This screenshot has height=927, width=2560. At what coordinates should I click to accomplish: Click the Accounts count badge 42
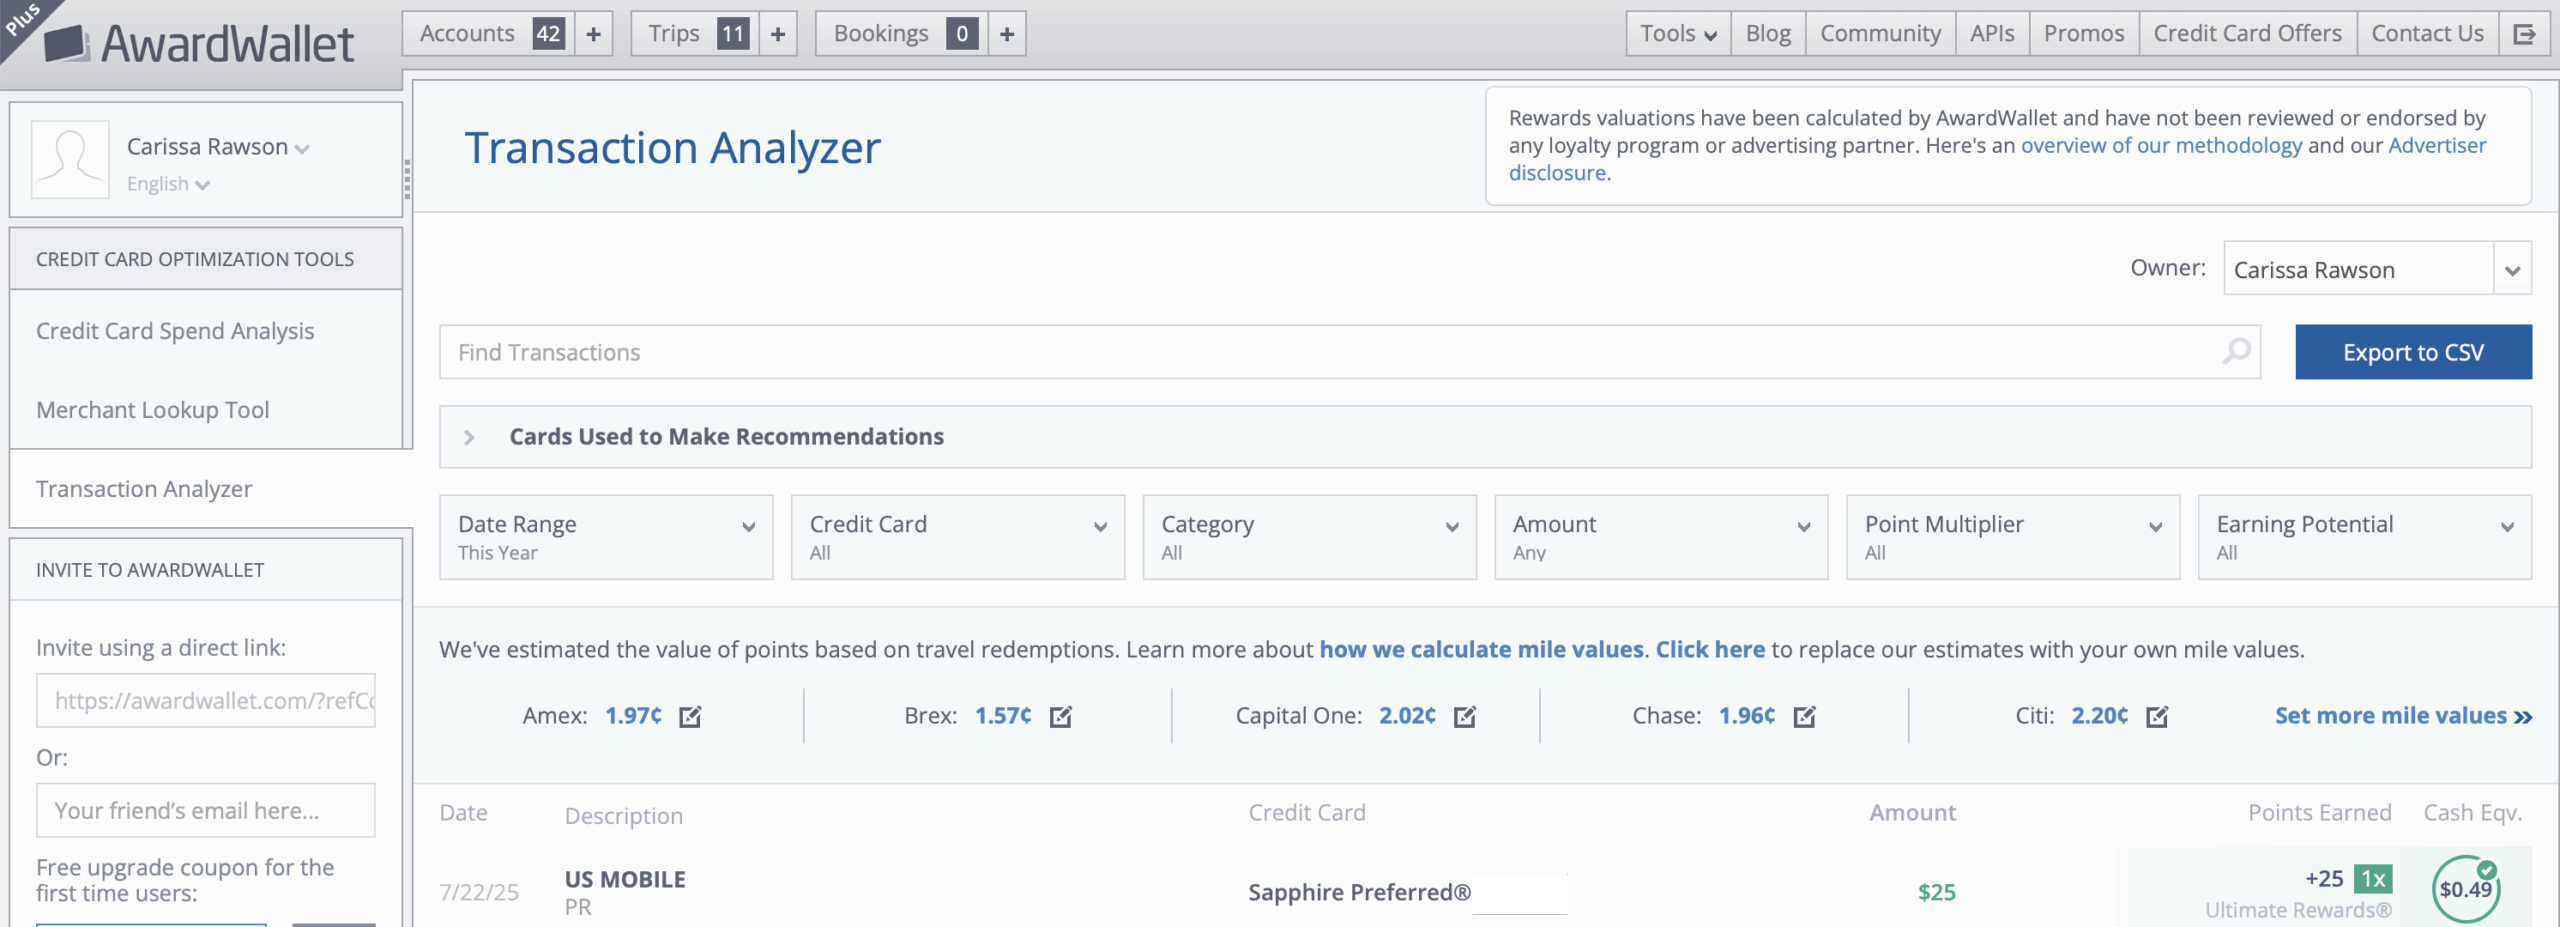click(548, 34)
